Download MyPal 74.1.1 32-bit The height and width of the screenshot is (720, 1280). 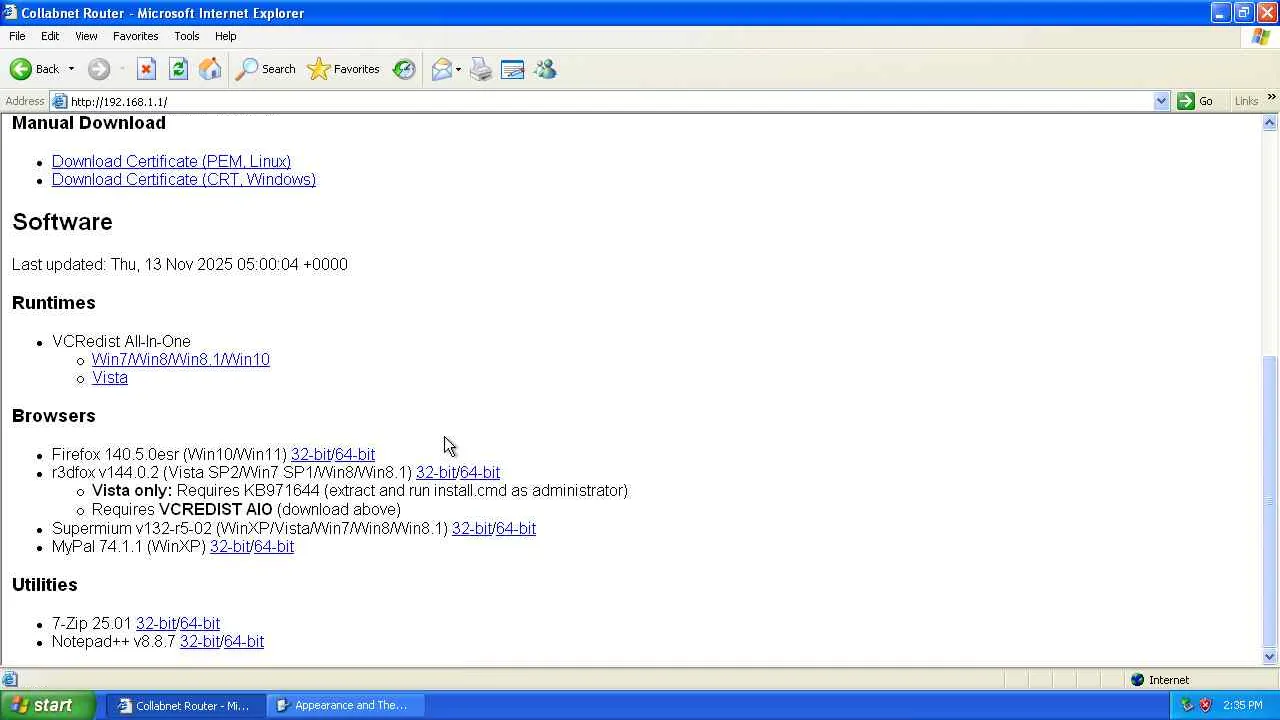[230, 546]
